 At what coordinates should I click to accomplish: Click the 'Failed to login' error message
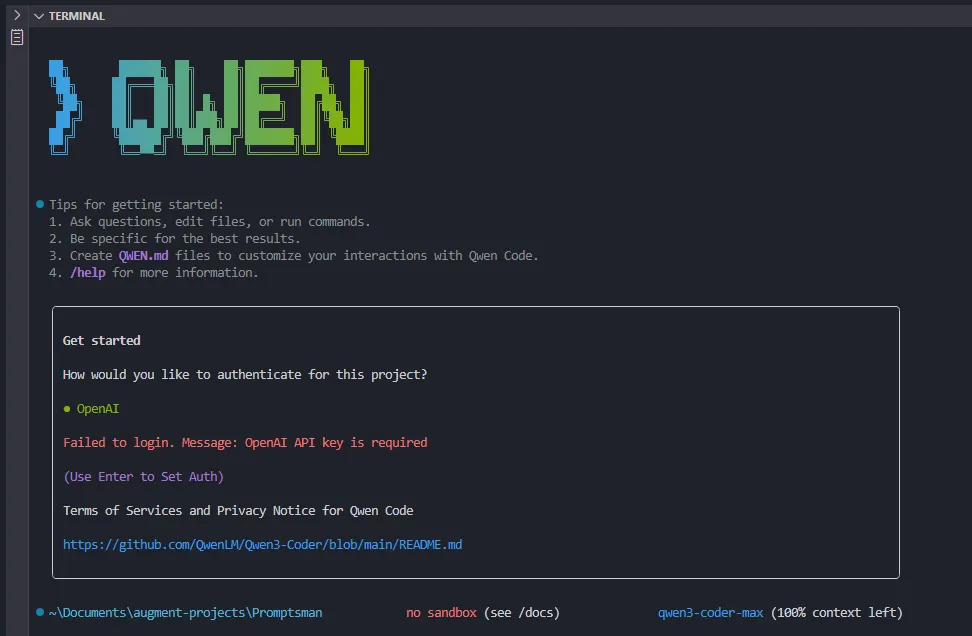(x=245, y=443)
